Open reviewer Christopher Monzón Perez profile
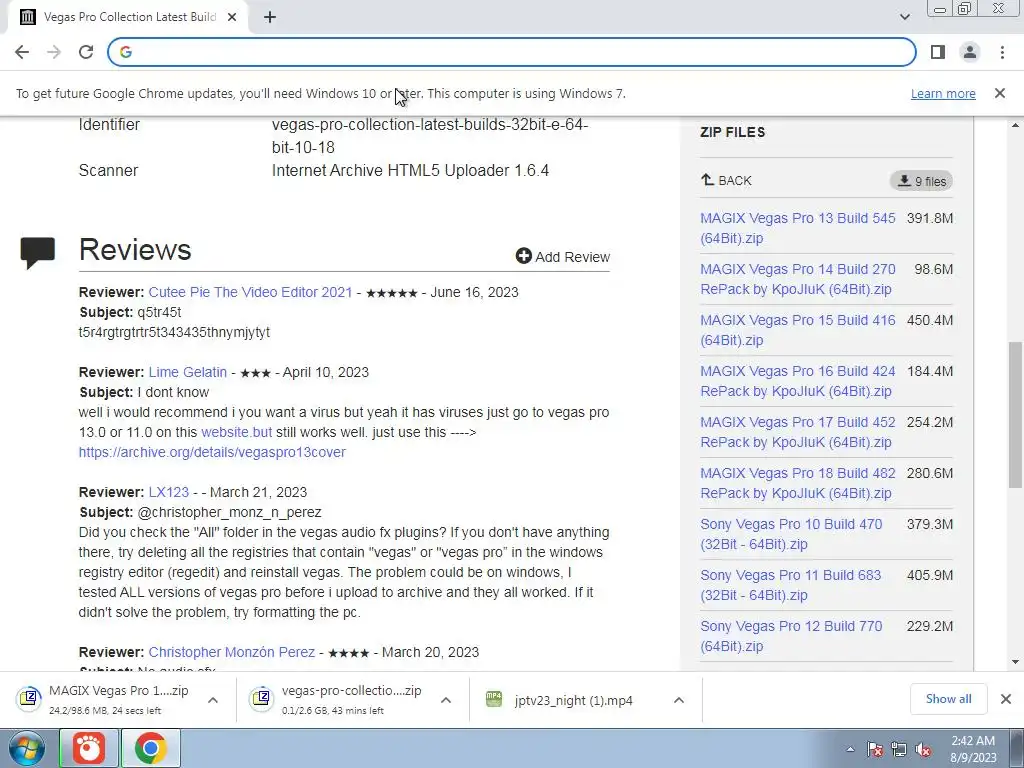This screenshot has width=1024, height=768. tap(231, 652)
